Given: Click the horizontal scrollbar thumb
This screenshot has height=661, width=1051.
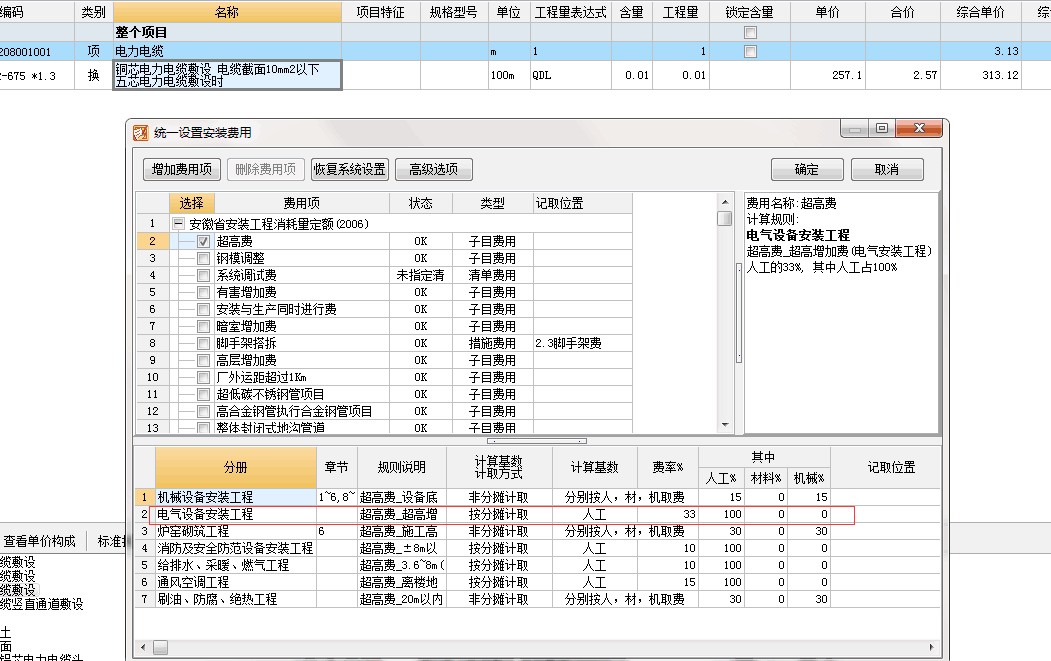Looking at the screenshot, I should tap(160, 648).
